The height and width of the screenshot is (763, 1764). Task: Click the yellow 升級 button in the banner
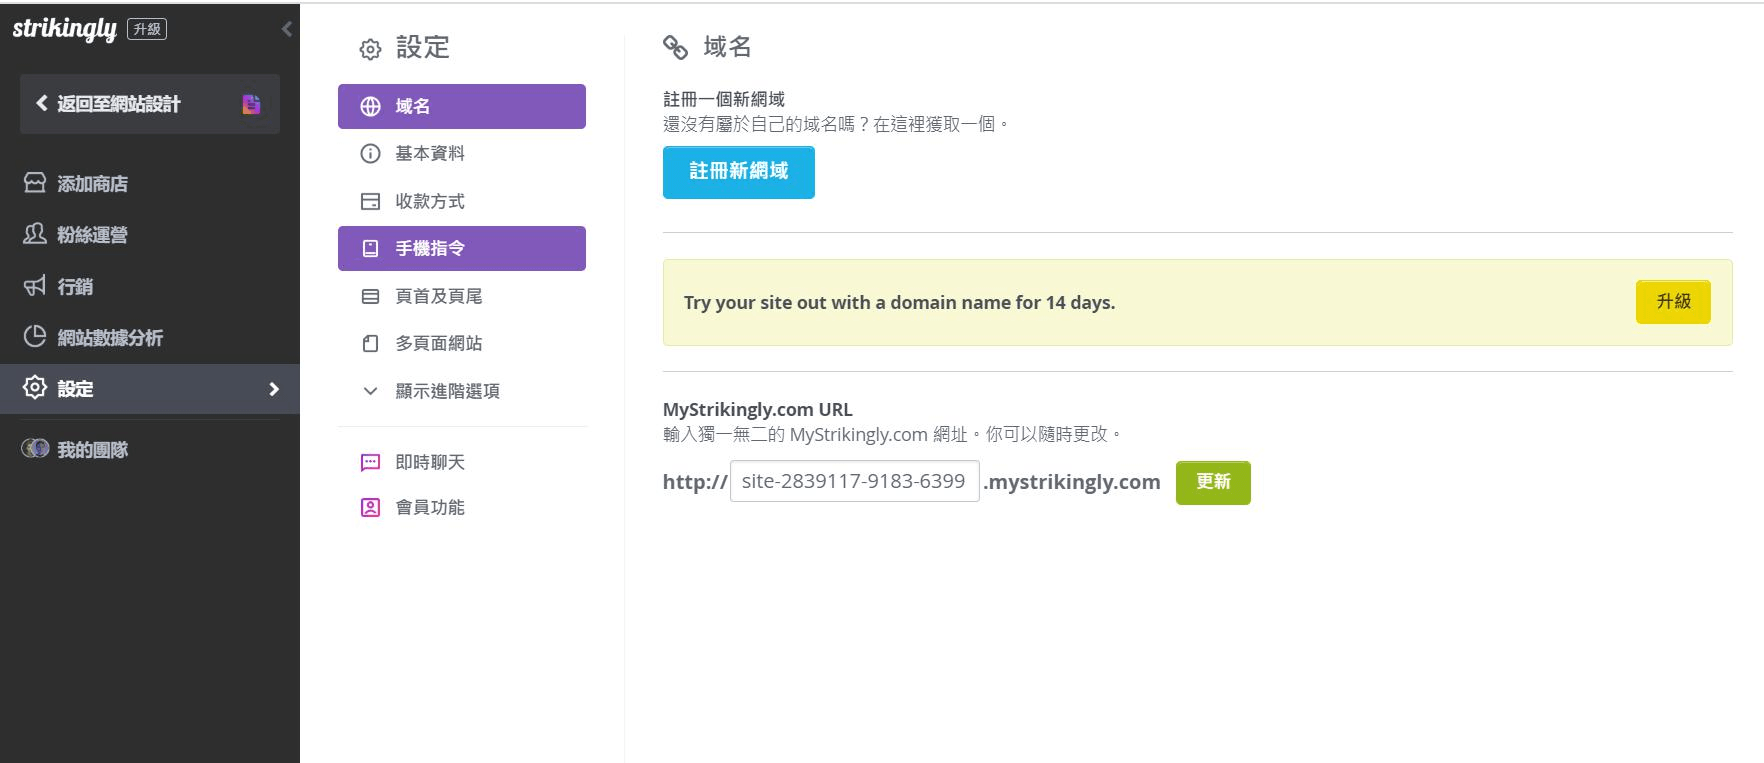tap(1673, 301)
